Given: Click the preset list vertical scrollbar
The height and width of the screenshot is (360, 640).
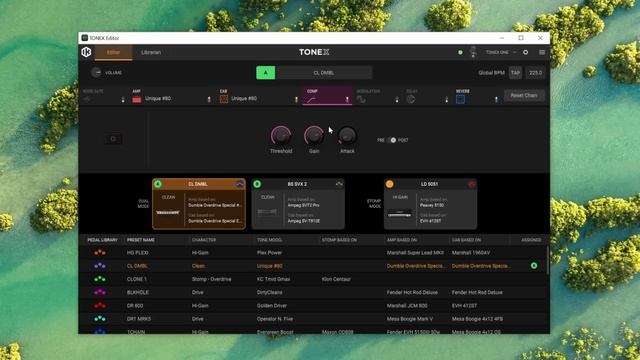Looking at the screenshot, I should point(547,260).
